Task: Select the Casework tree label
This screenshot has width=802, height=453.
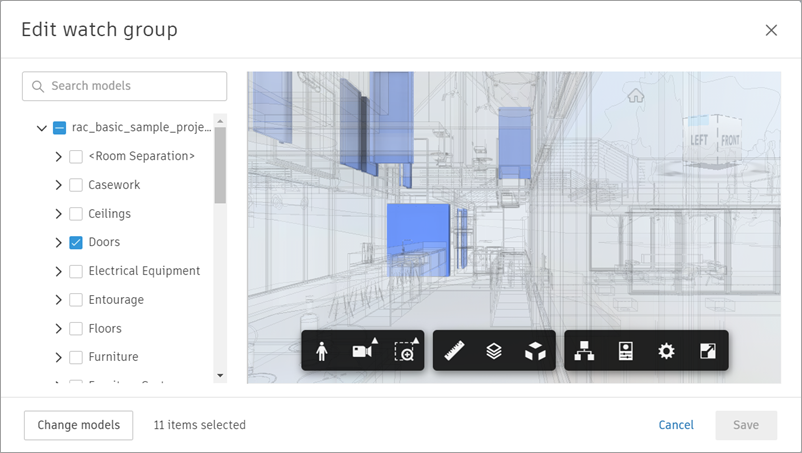Action: point(114,185)
